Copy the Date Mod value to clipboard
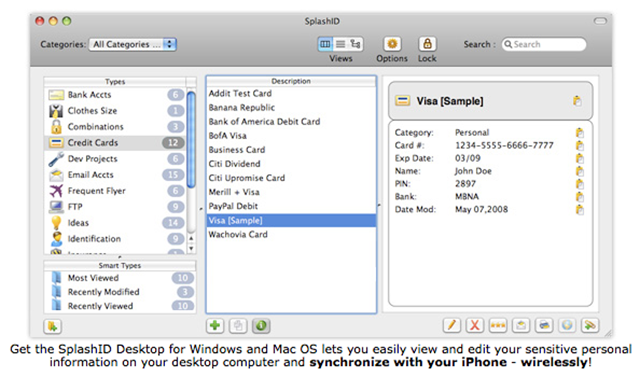The width and height of the screenshot is (640, 377). pyautogui.click(x=580, y=210)
